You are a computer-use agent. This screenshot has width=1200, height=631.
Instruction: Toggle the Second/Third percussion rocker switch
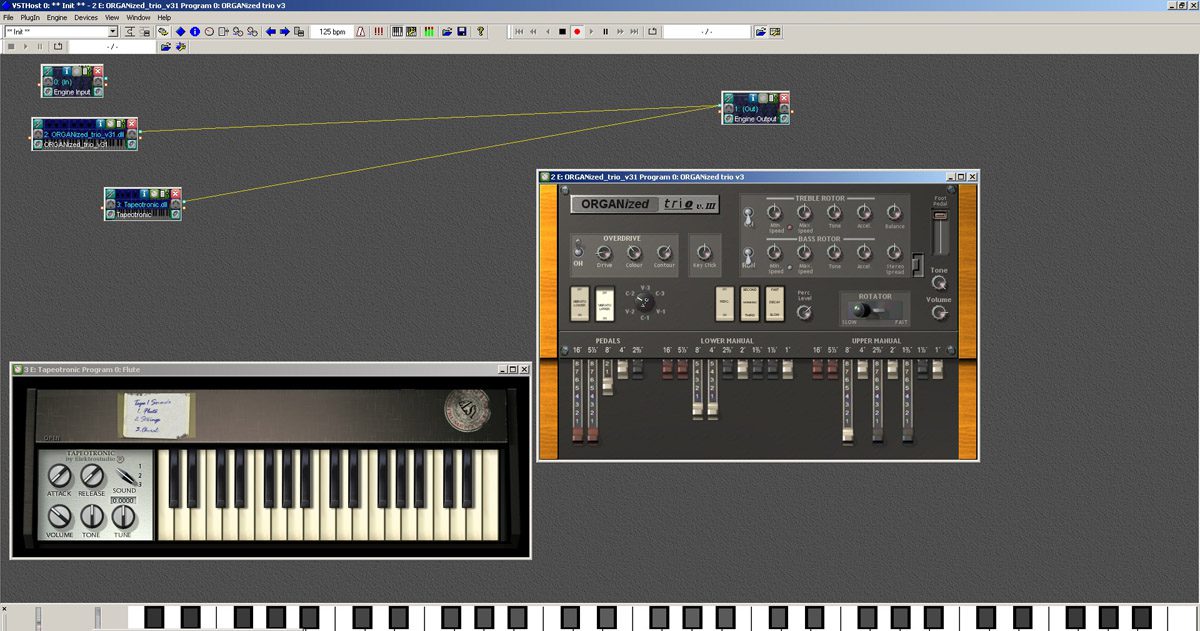pos(750,303)
